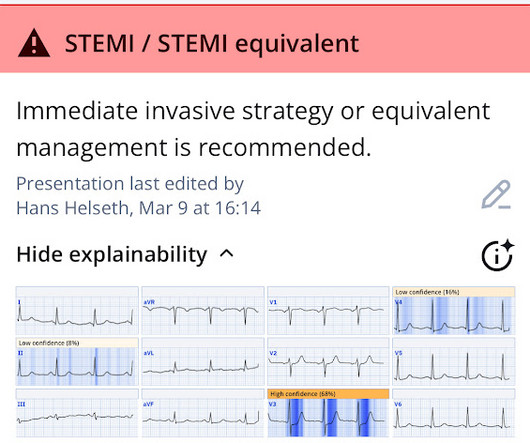Screen dimensions: 530x443
Task: Select the lead III ECG tile
Action: click(x=77, y=413)
